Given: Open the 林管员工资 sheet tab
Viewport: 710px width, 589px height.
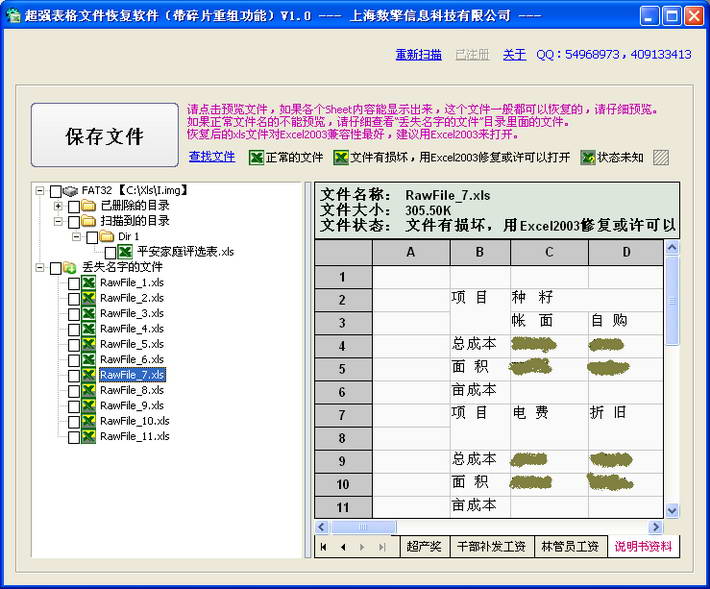Looking at the screenshot, I should [570, 546].
